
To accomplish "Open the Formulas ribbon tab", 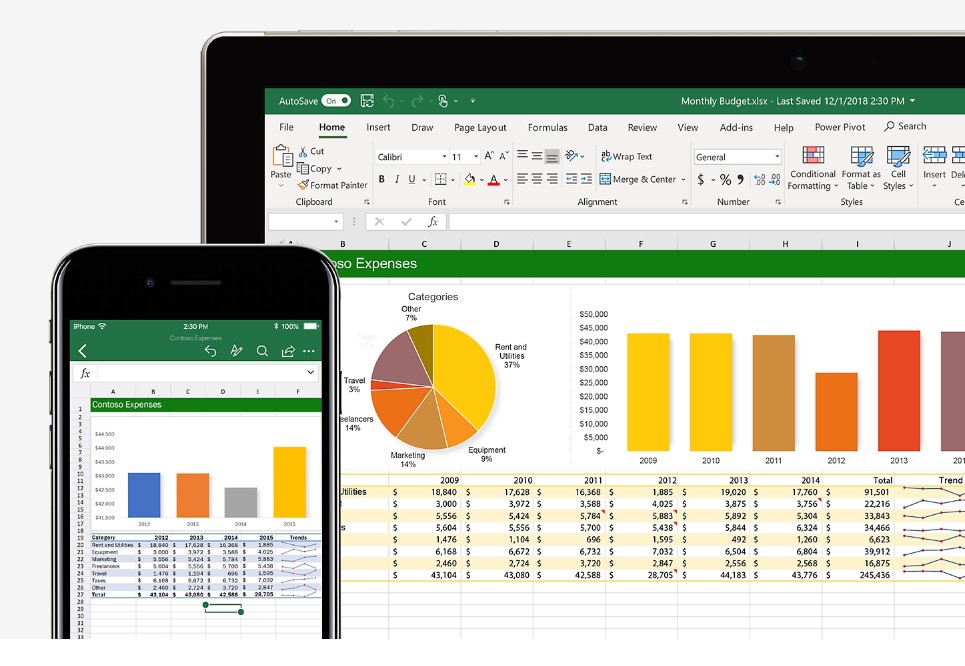I will click(547, 128).
